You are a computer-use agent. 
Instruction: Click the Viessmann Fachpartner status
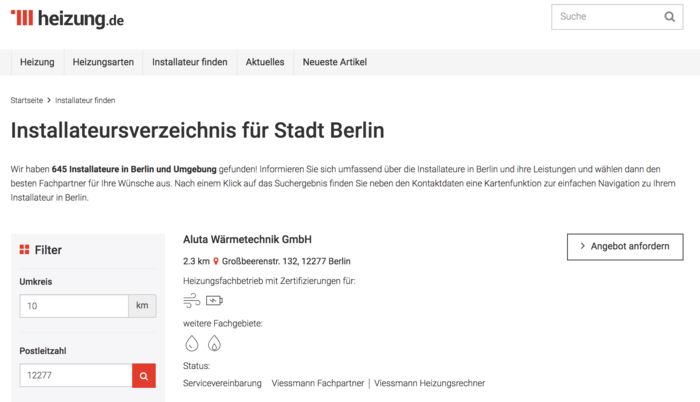[x=318, y=383]
